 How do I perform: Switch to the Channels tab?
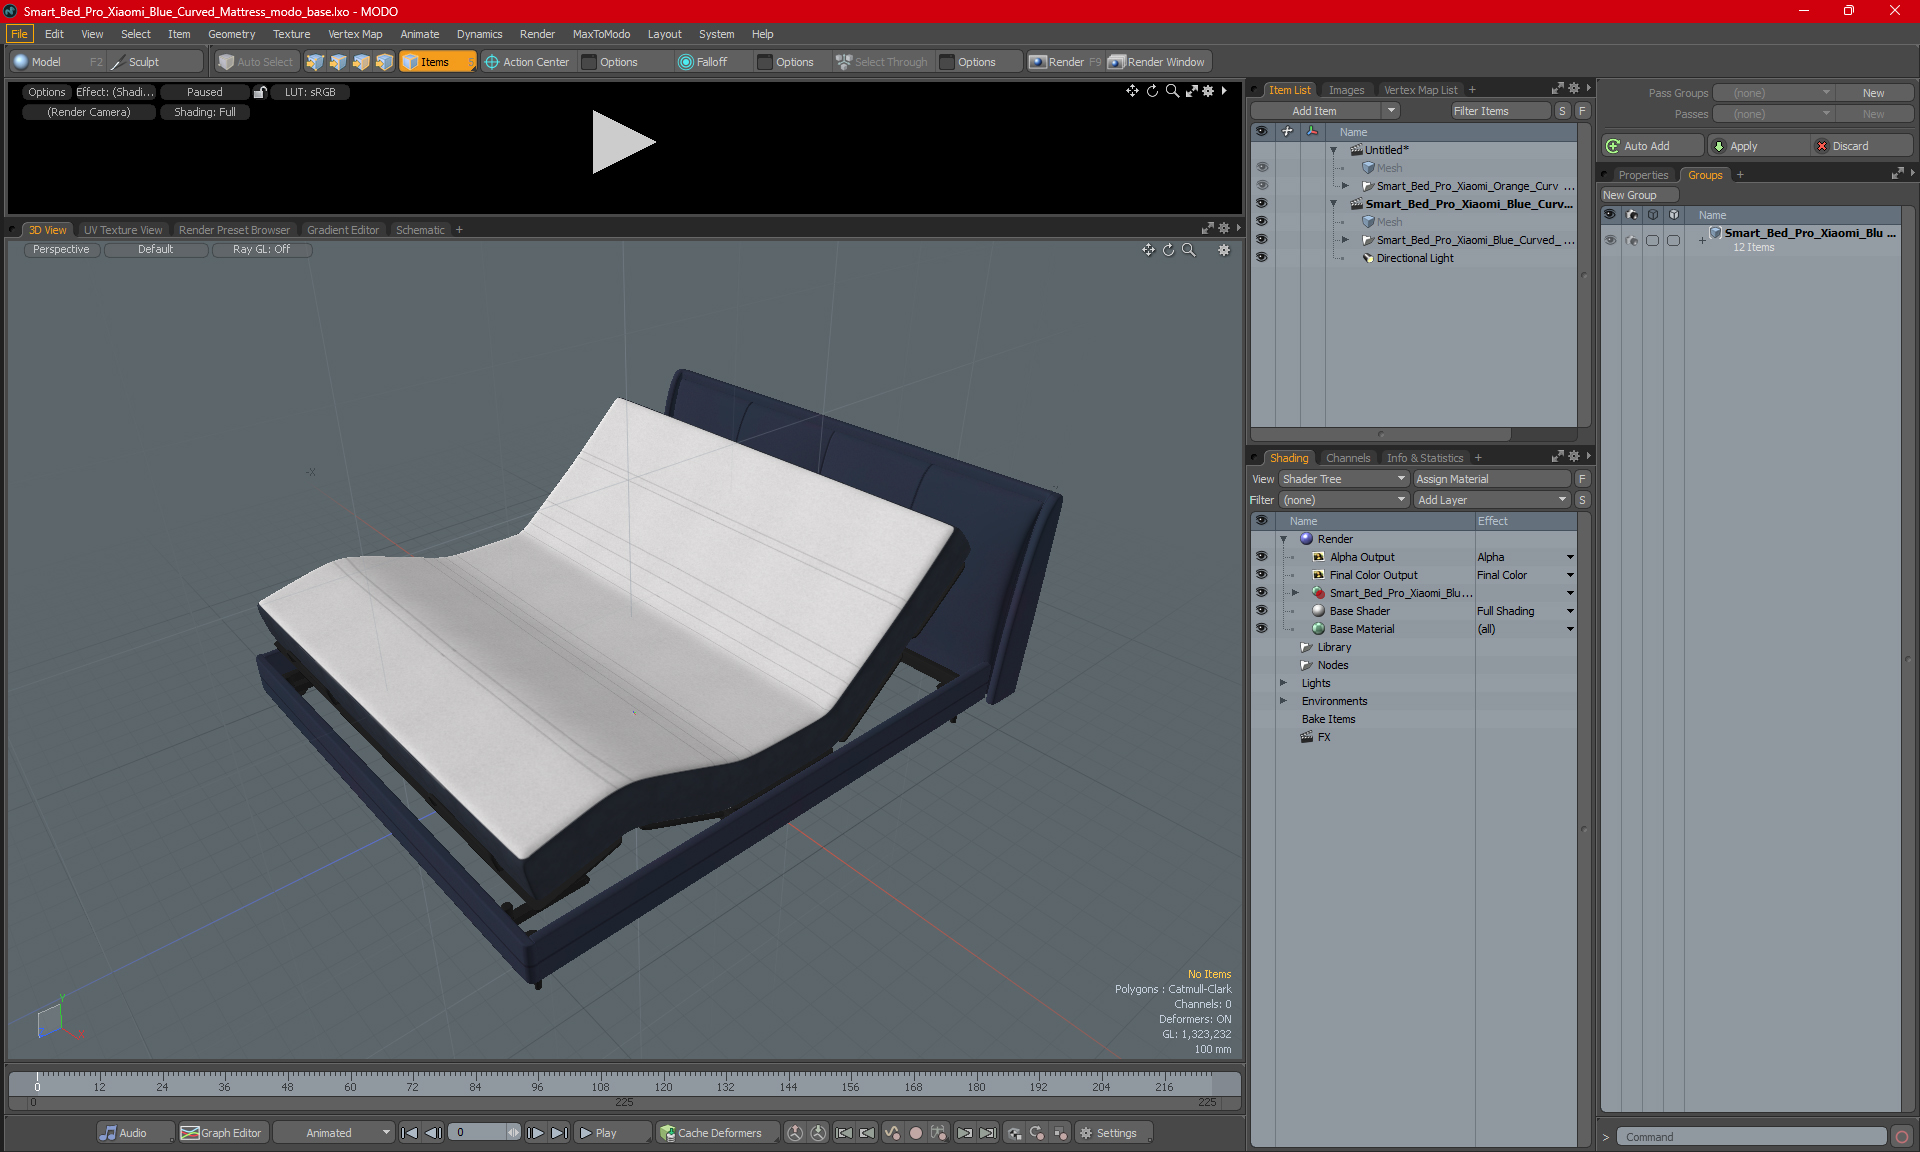1347,458
